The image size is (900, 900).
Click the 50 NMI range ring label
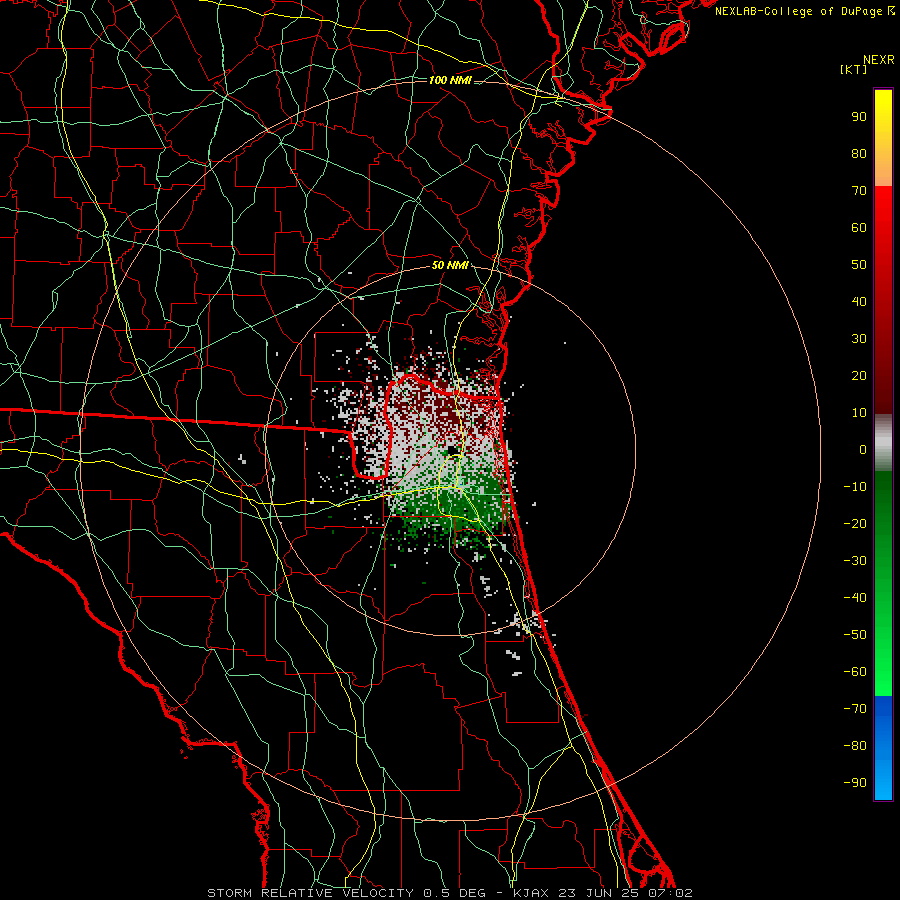click(x=450, y=265)
